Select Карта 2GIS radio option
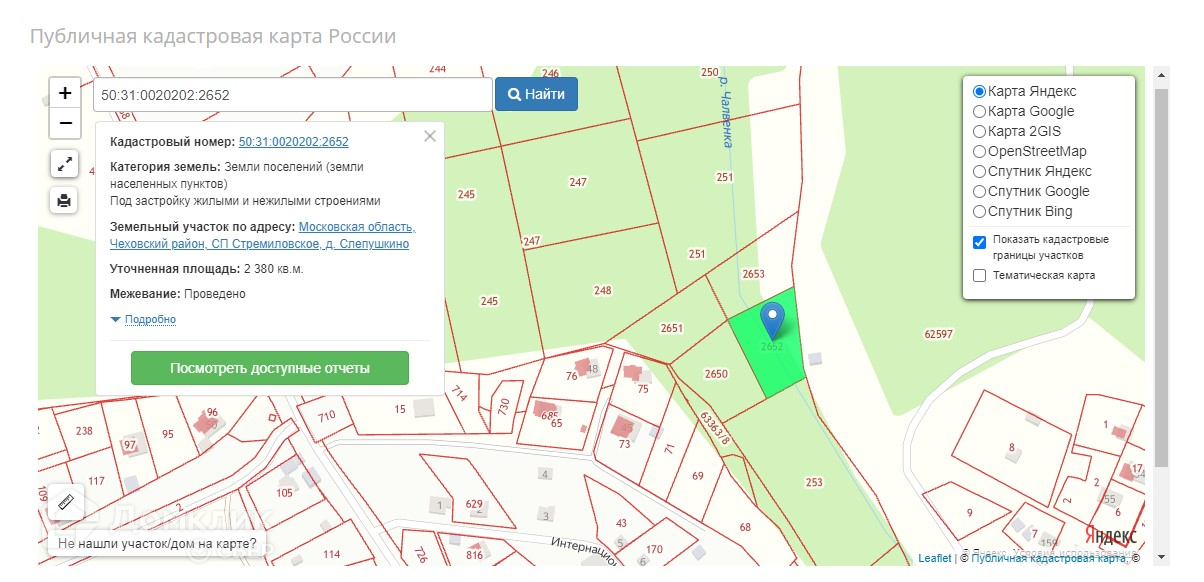This screenshot has width=1204, height=582. coord(979,131)
